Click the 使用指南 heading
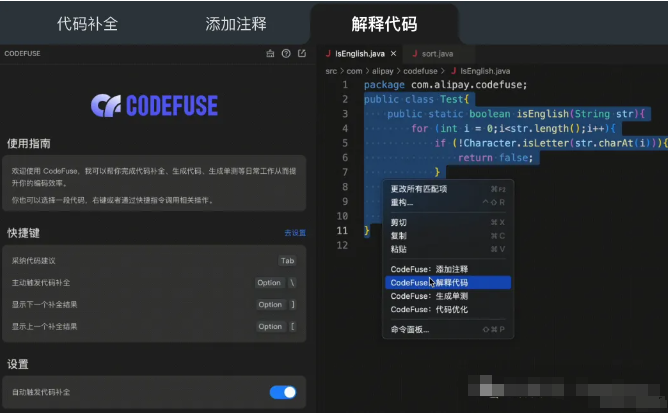The height and width of the screenshot is (413, 668). (x=29, y=144)
